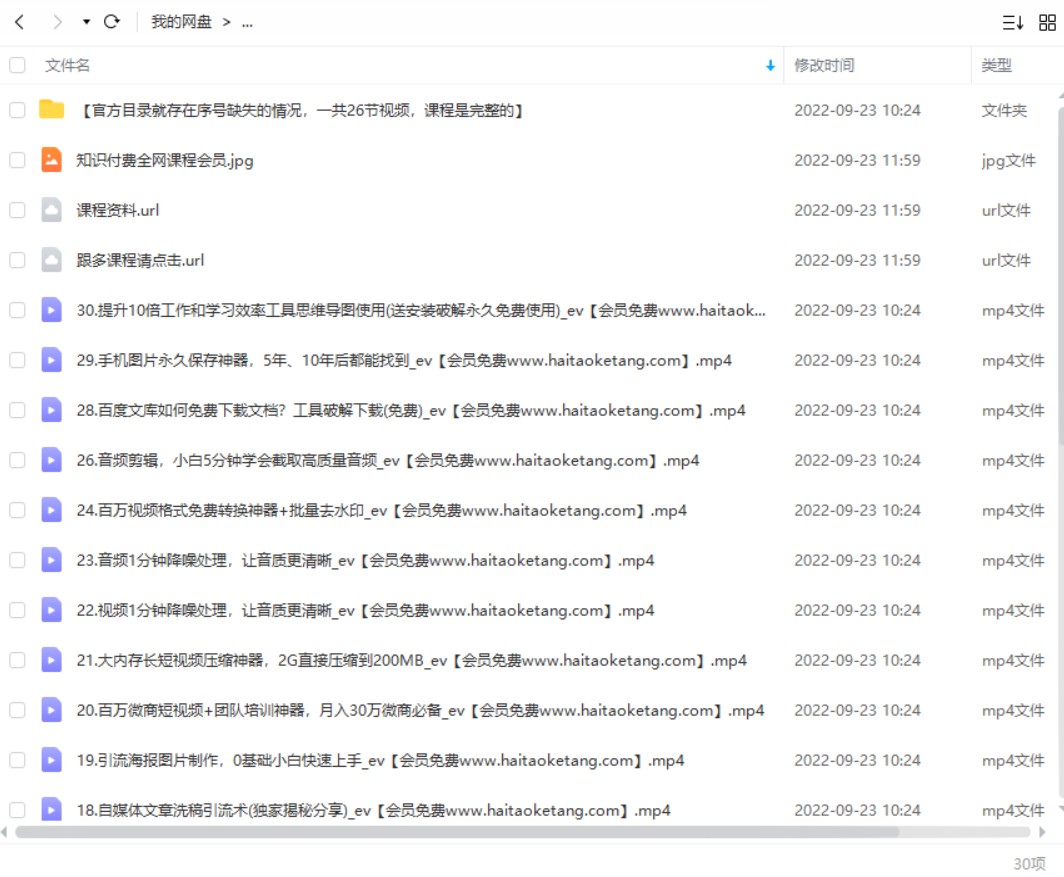Check the 19.引流海报图片制作 checkbox
This screenshot has height=877, width=1064.
click(x=17, y=760)
